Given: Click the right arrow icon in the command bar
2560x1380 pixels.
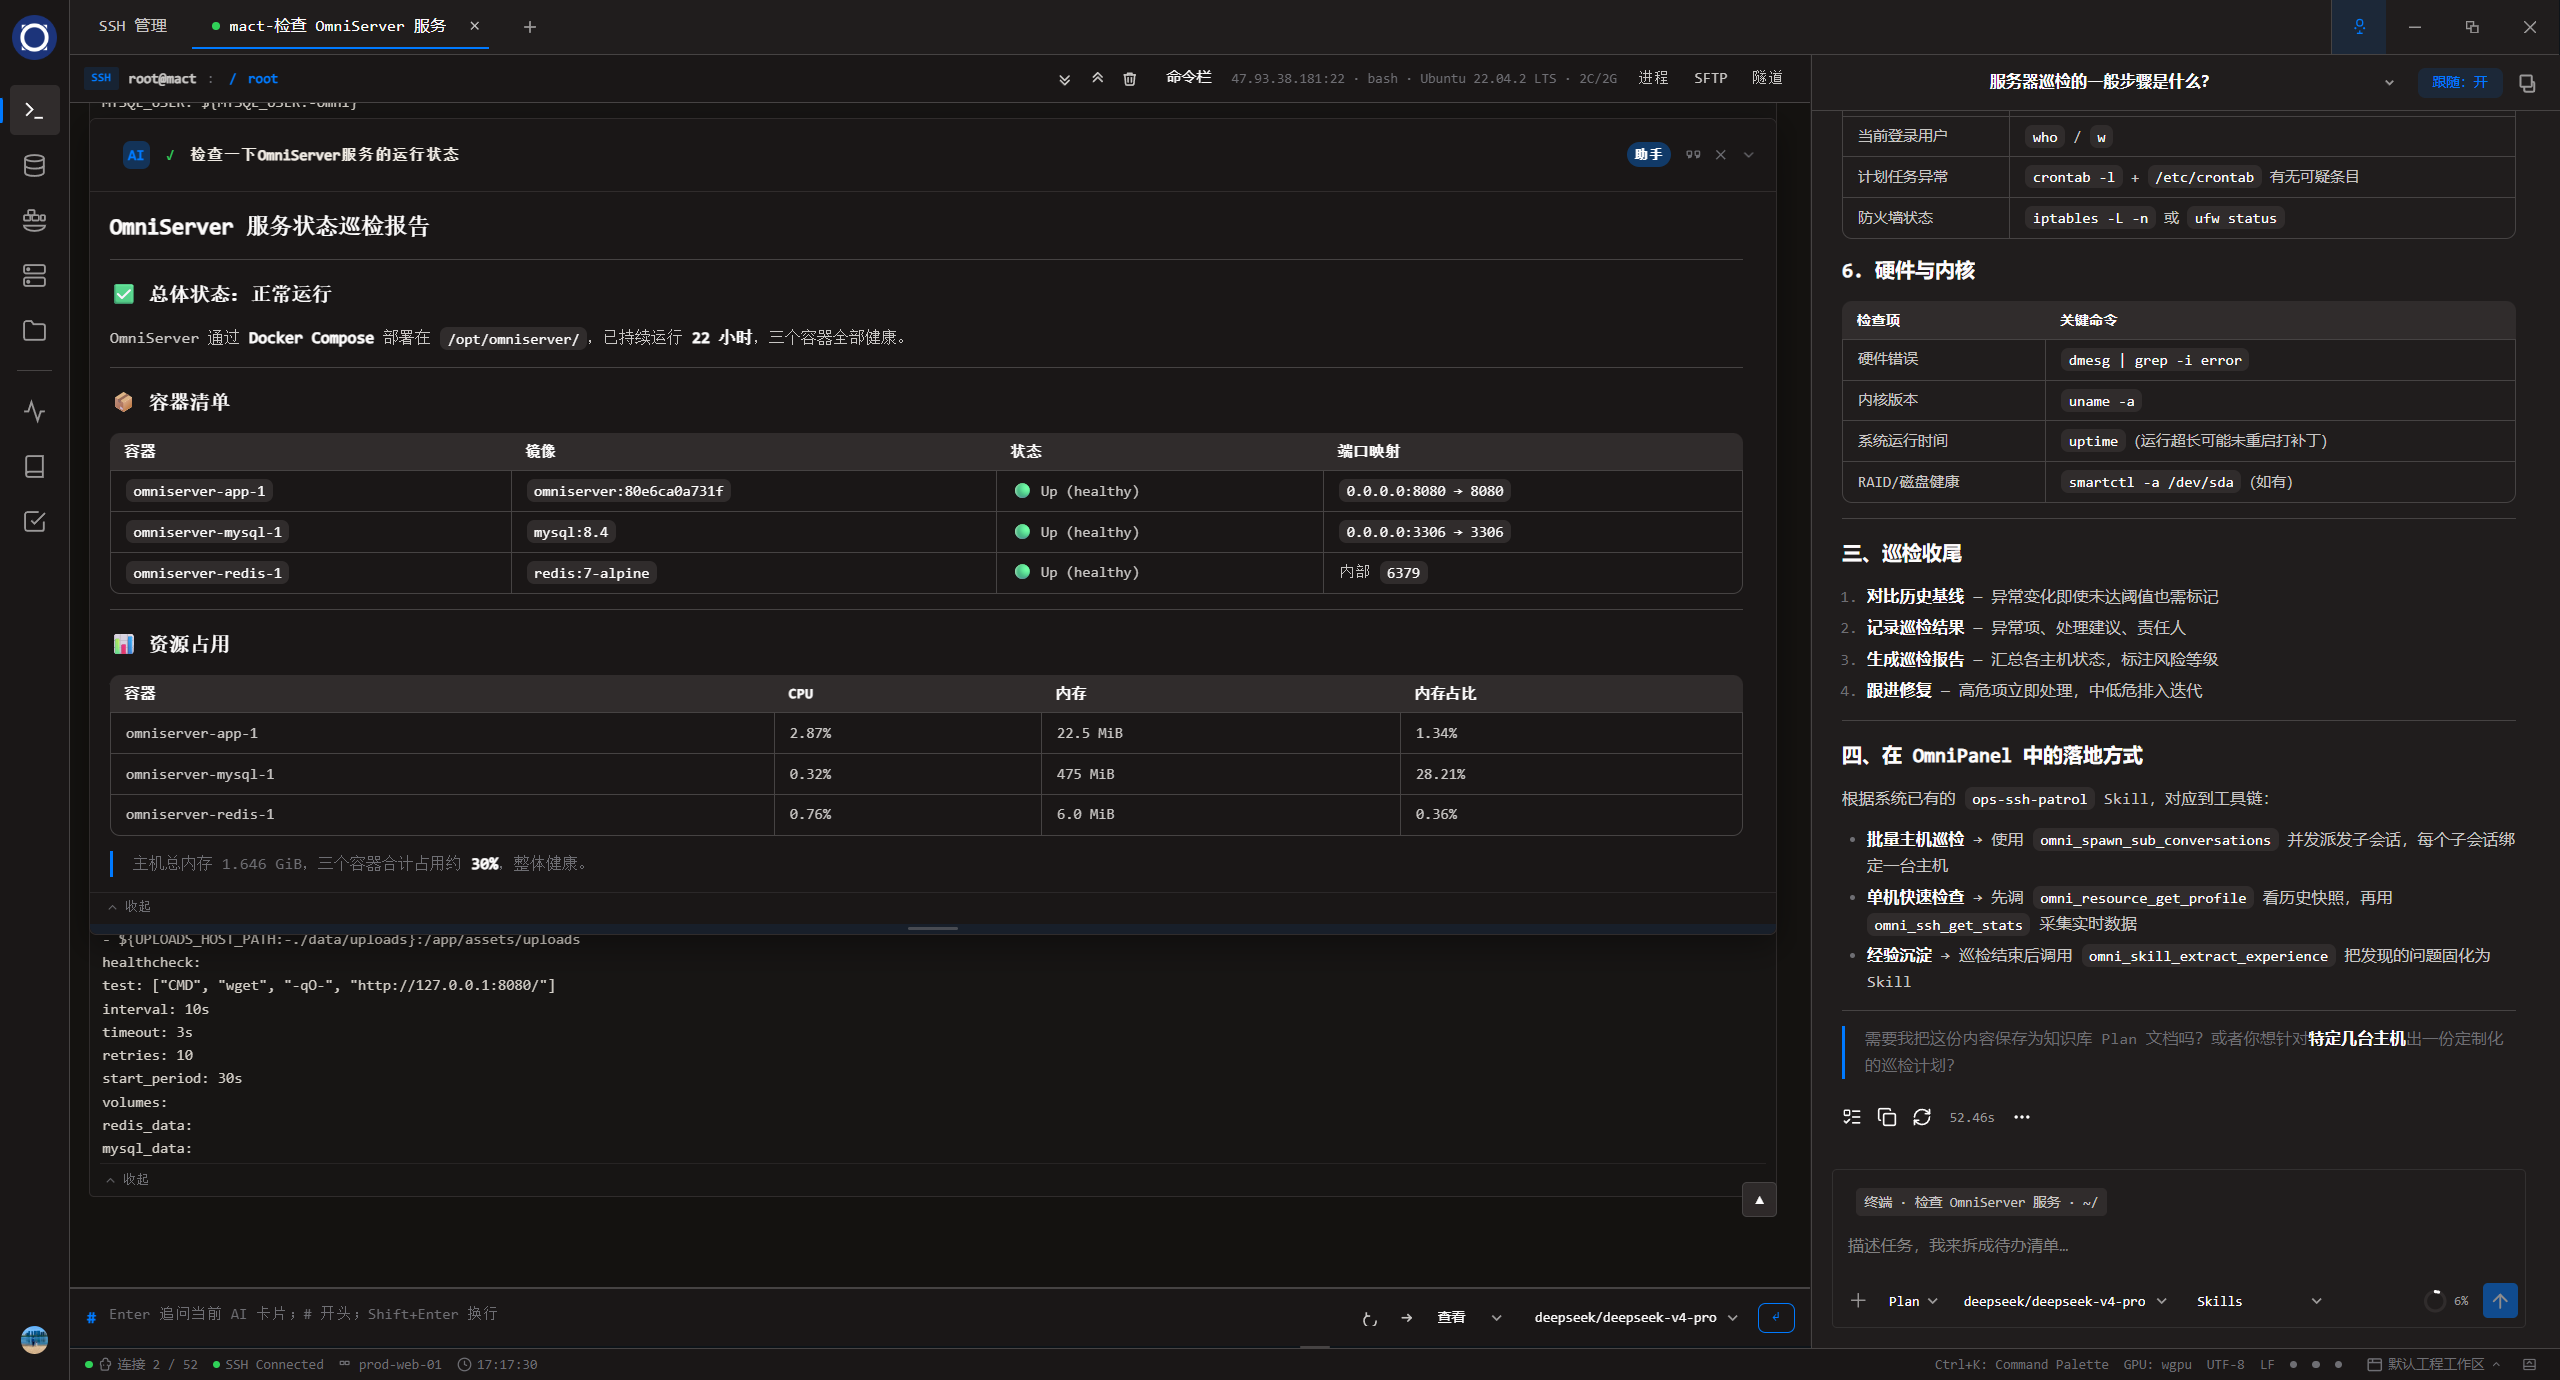Looking at the screenshot, I should coord(1407,1318).
